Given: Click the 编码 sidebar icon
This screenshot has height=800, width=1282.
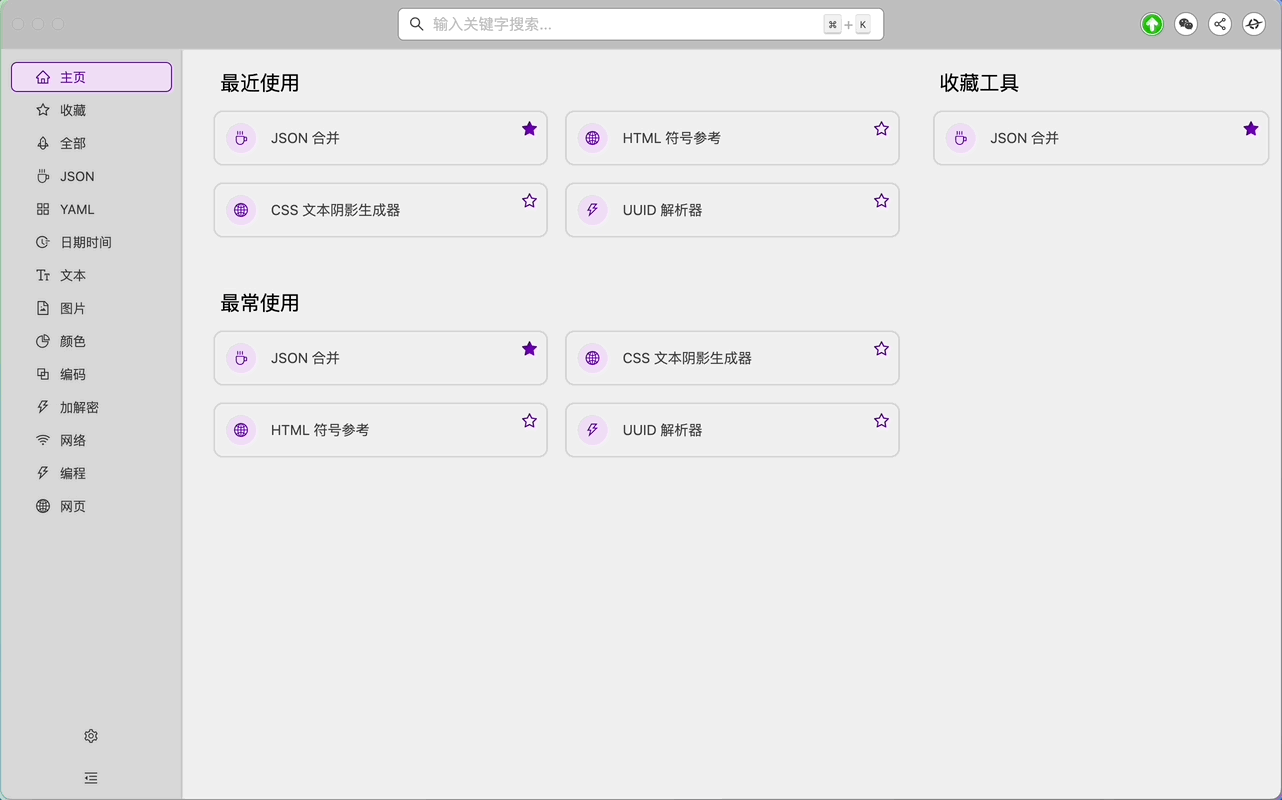Looking at the screenshot, I should tap(43, 374).
